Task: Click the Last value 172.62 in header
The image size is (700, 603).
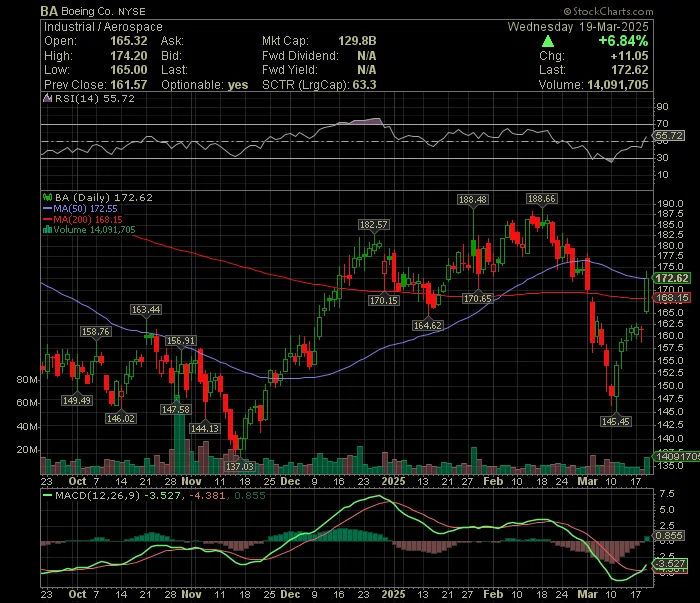Action: click(629, 70)
